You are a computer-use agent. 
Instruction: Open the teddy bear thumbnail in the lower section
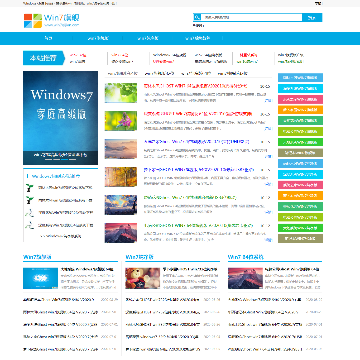143,278
